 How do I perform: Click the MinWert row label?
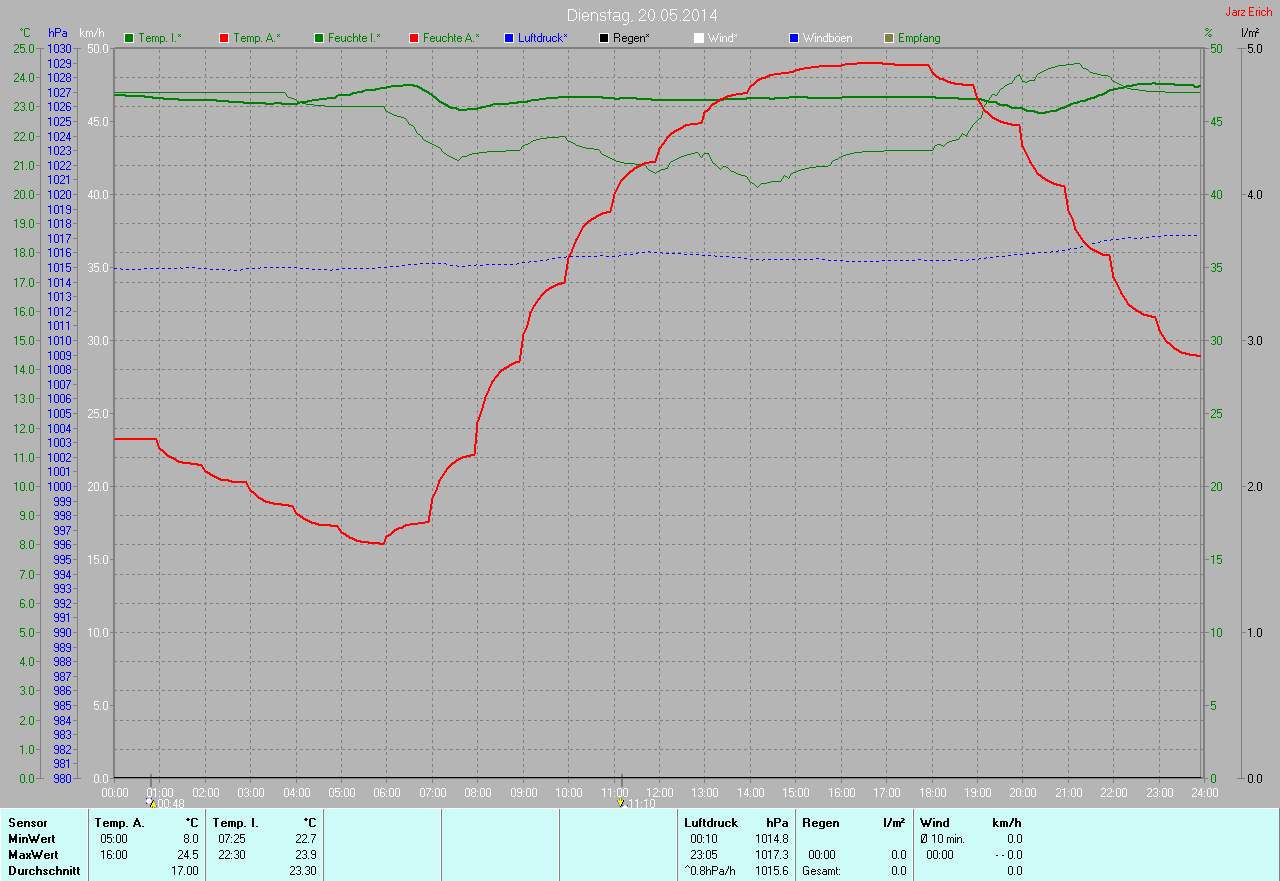coord(32,839)
